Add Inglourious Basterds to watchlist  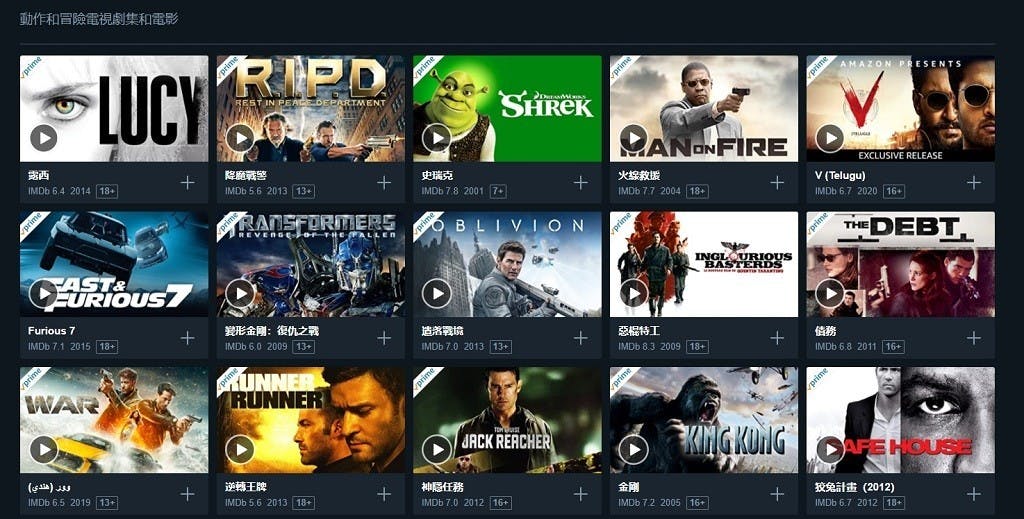coord(777,338)
